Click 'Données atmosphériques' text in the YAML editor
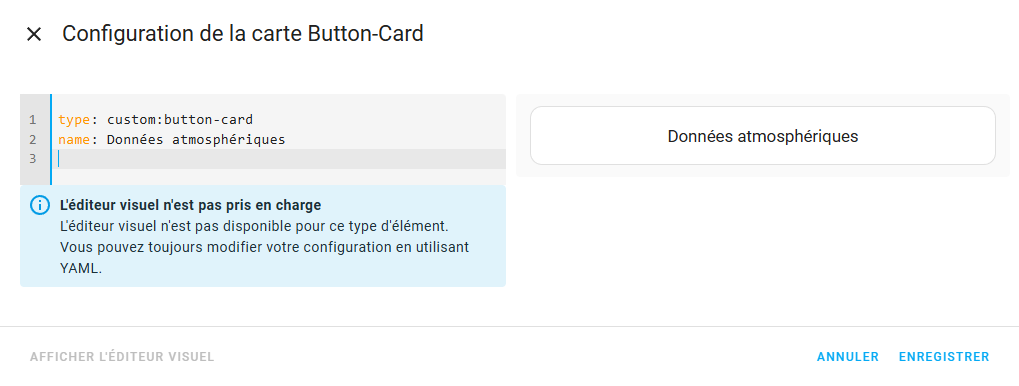 (196, 139)
